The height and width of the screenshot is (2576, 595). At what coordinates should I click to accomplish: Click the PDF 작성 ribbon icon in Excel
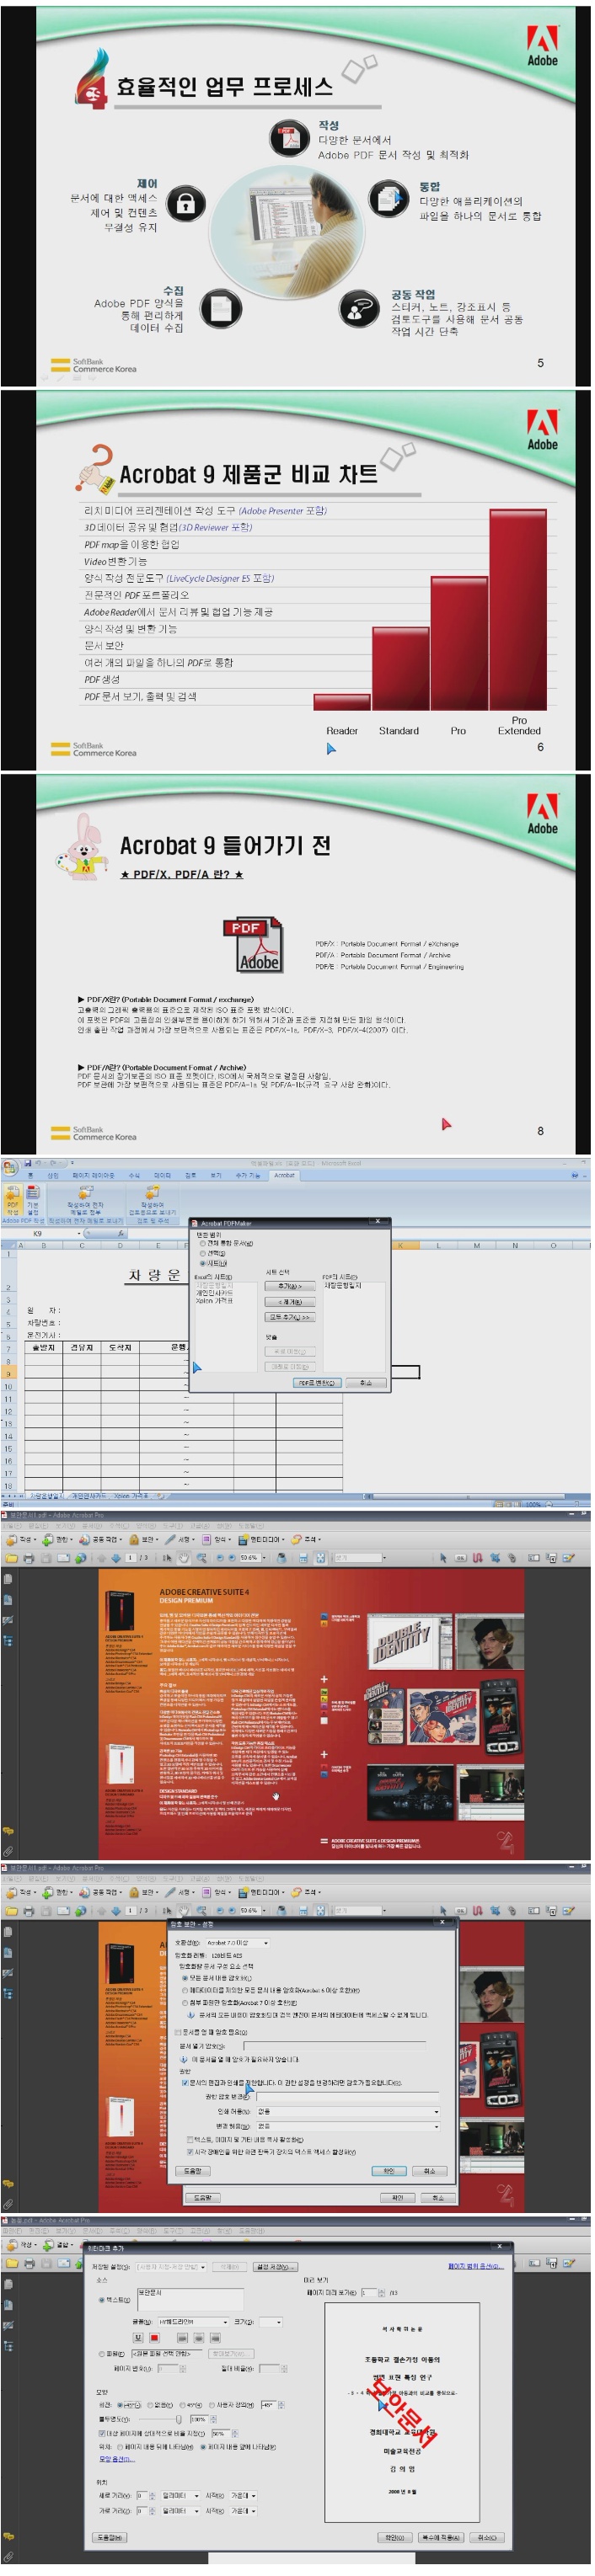tap(13, 1199)
